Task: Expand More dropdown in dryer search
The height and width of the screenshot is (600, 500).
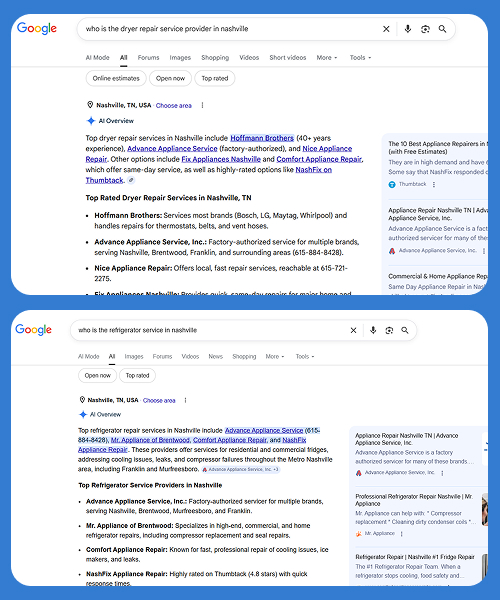Action: point(327,58)
